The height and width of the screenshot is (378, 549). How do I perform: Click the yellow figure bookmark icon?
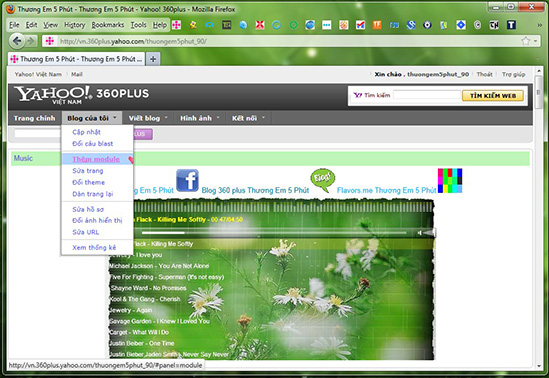point(193,25)
